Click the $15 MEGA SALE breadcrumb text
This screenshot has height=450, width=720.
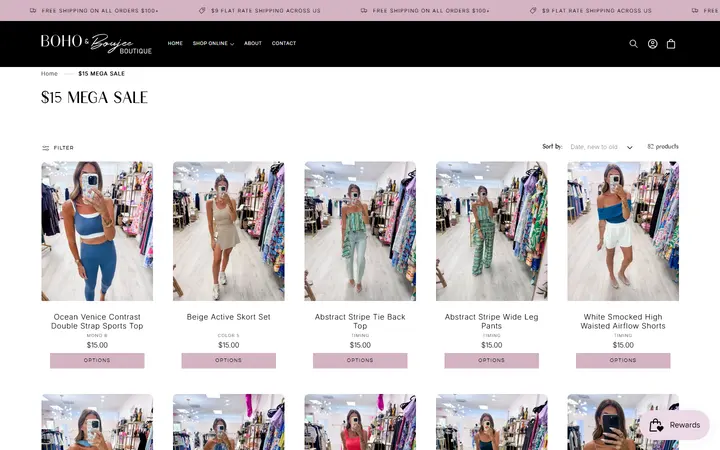click(x=101, y=73)
